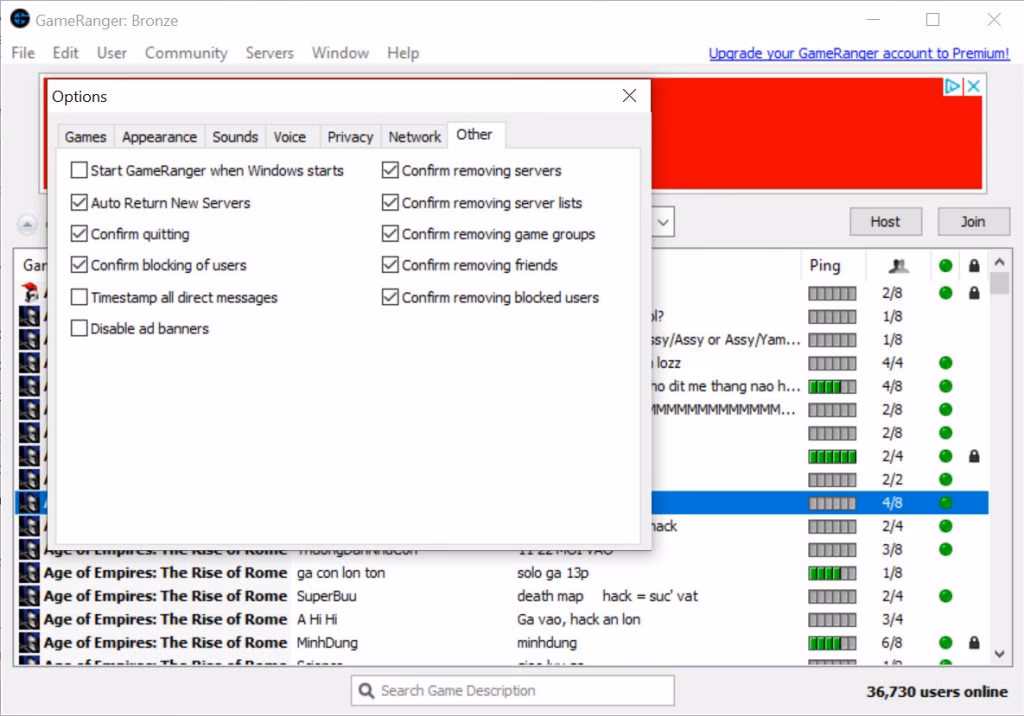Close the Options dialog

click(630, 96)
